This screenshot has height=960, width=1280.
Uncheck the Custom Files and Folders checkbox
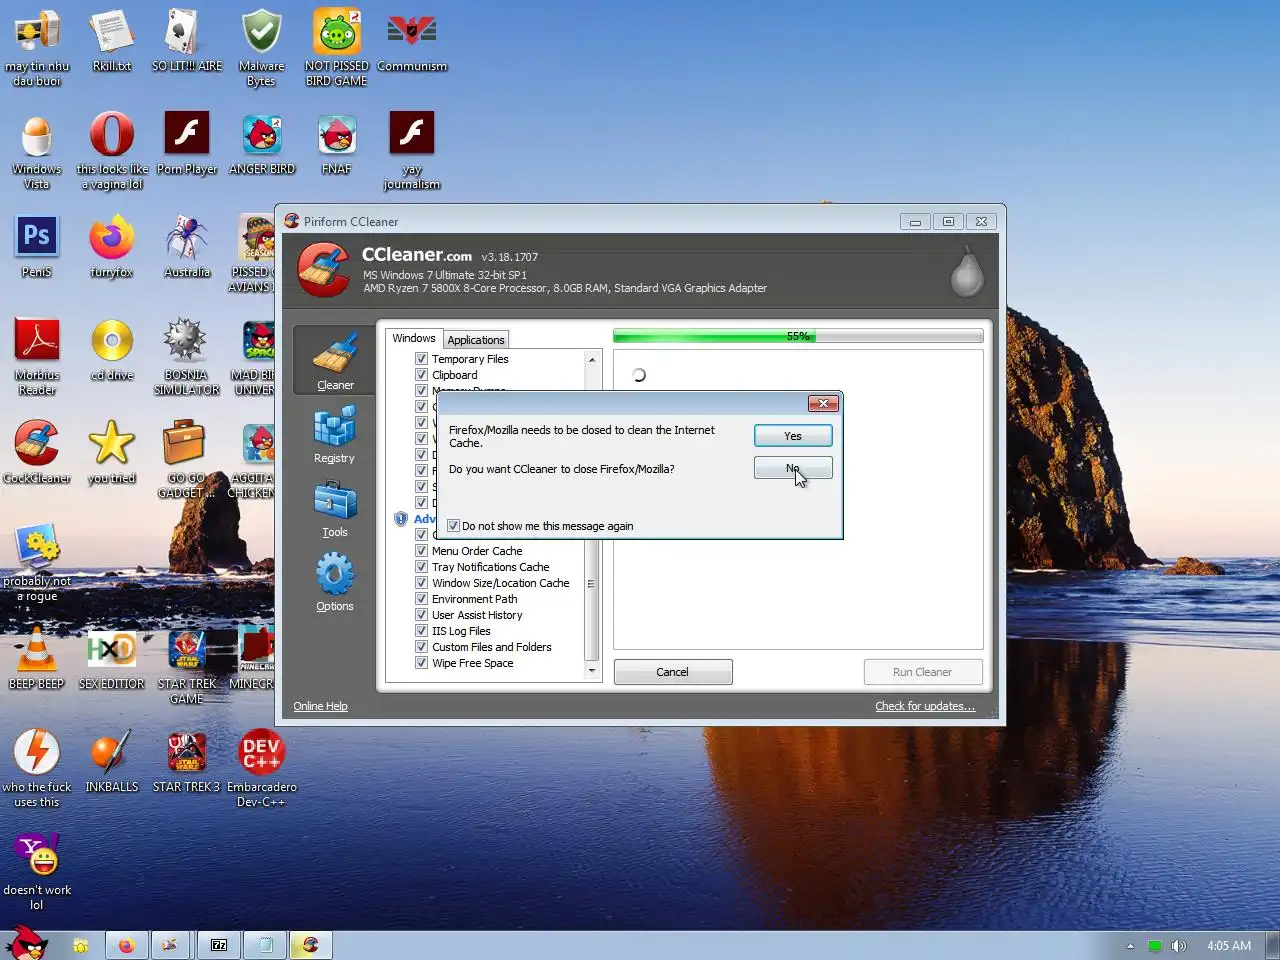click(421, 647)
